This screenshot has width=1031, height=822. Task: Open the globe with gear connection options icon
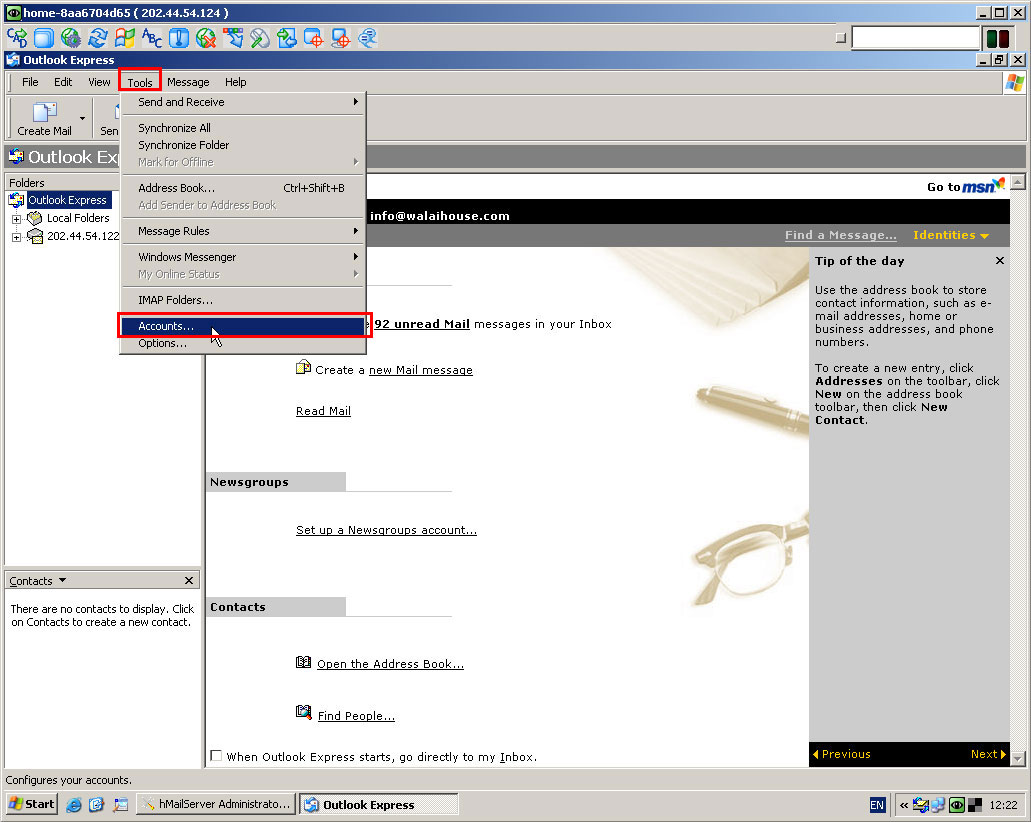pos(70,38)
